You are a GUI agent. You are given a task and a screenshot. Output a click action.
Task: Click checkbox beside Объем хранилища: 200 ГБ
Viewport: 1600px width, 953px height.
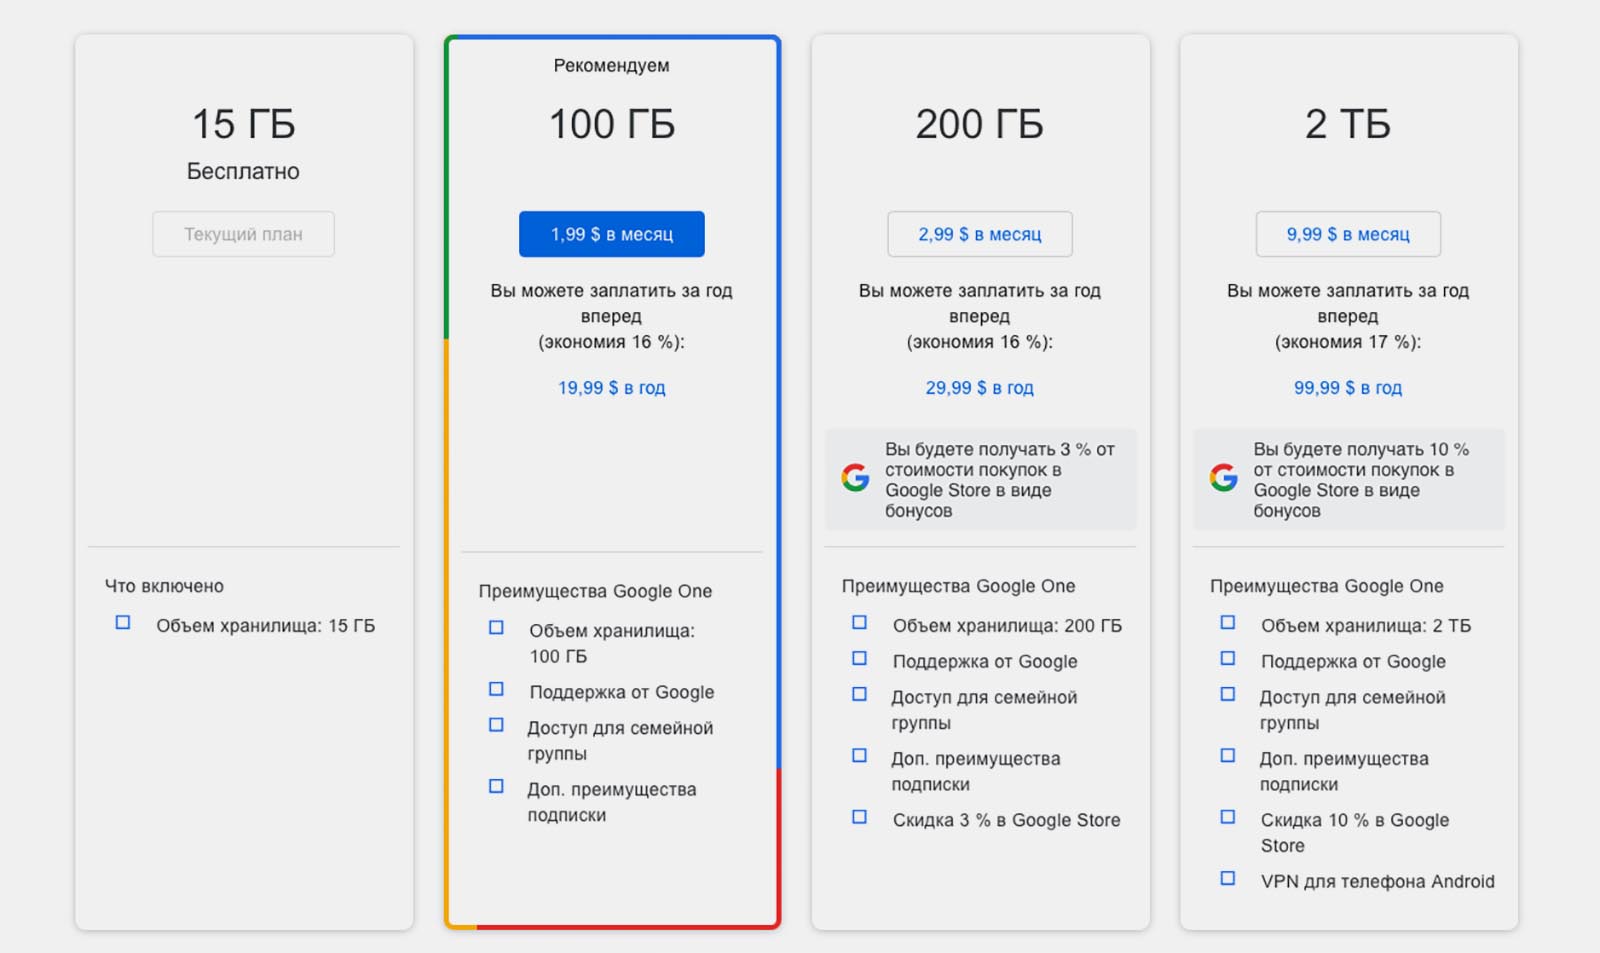pyautogui.click(x=859, y=623)
